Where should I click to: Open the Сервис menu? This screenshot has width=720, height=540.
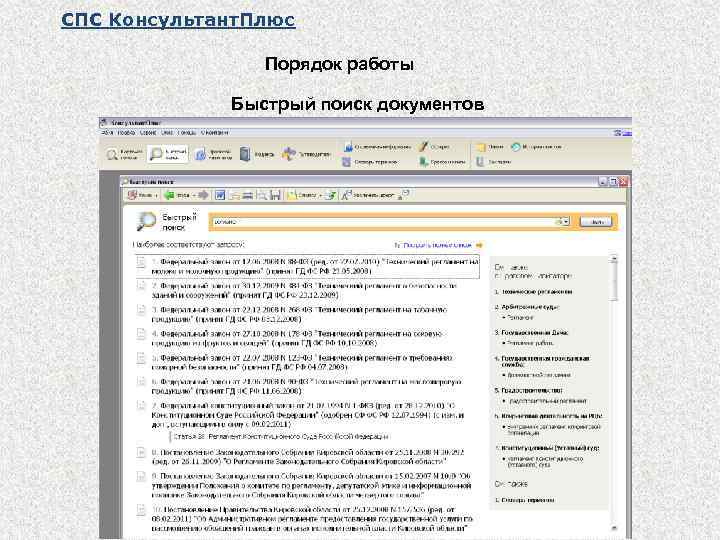pos(148,133)
